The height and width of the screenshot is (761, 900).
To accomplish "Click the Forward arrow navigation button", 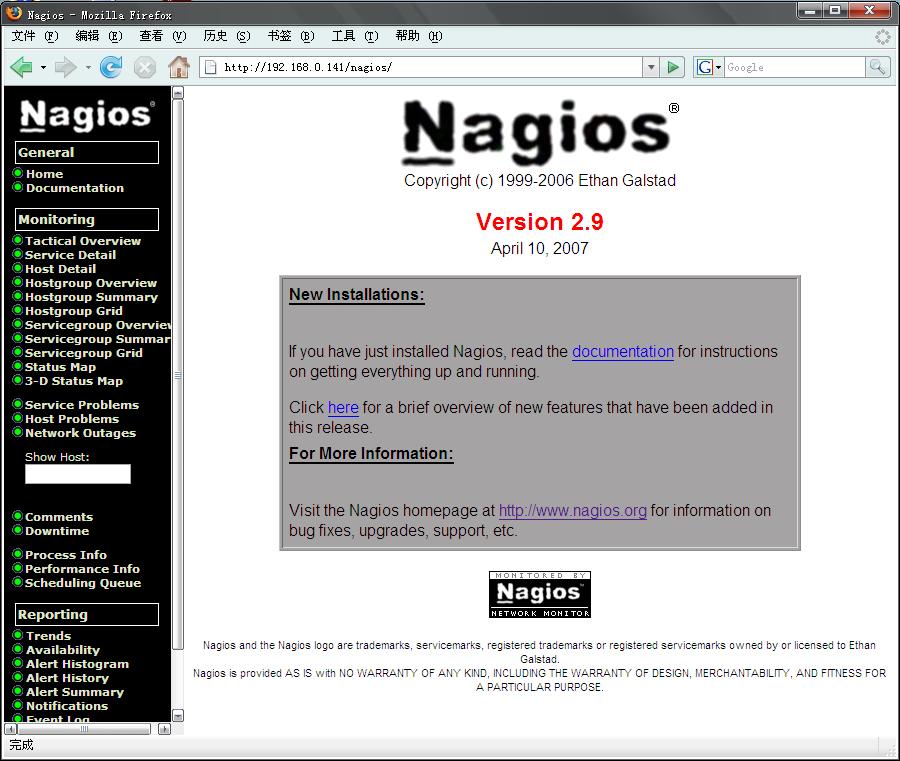I will (x=65, y=67).
